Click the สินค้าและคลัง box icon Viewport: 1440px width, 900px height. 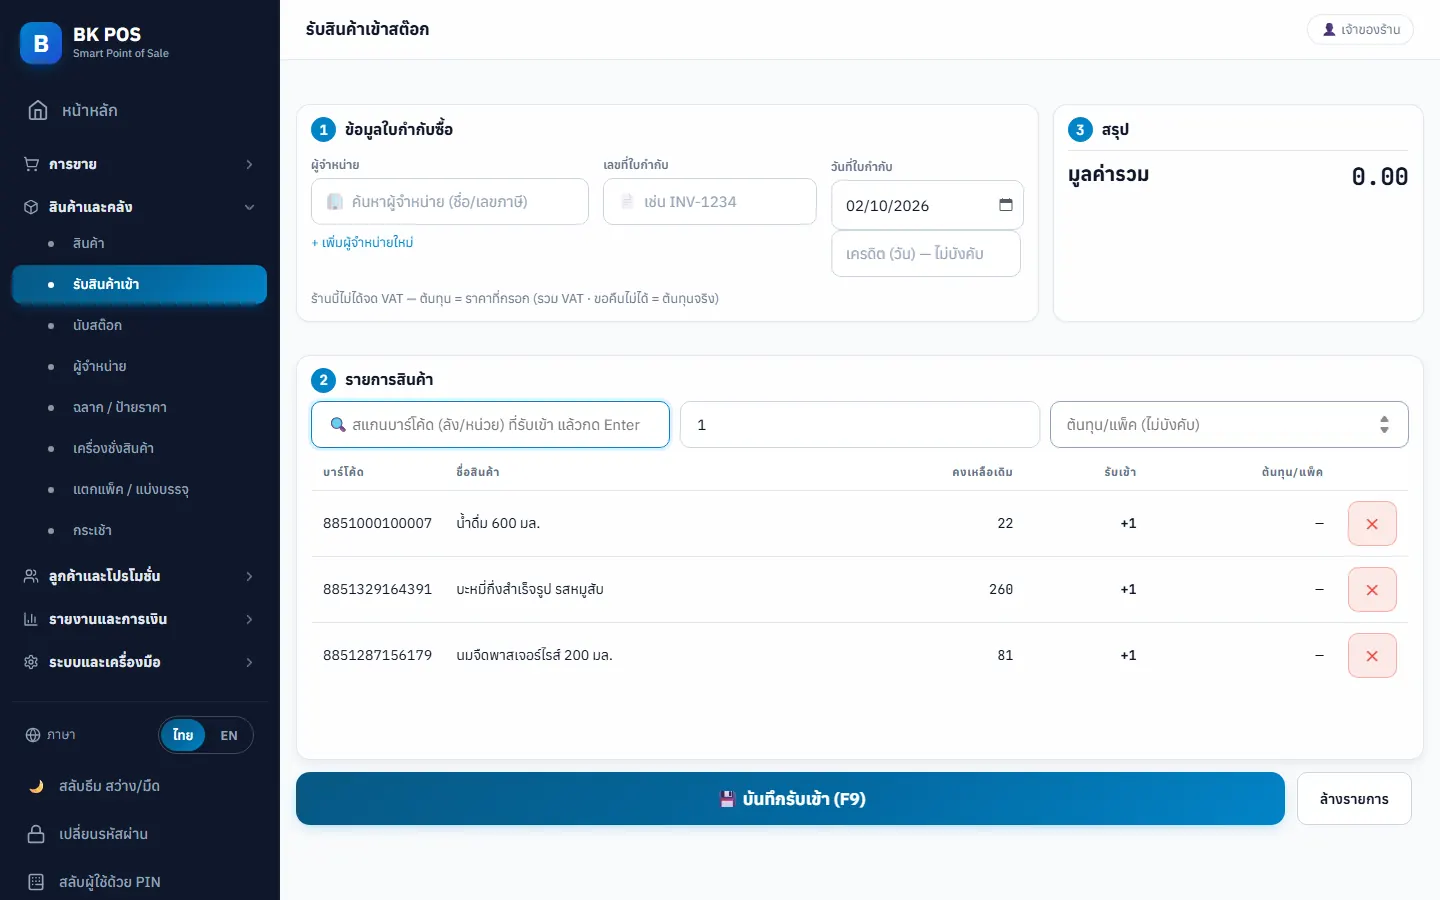point(31,207)
